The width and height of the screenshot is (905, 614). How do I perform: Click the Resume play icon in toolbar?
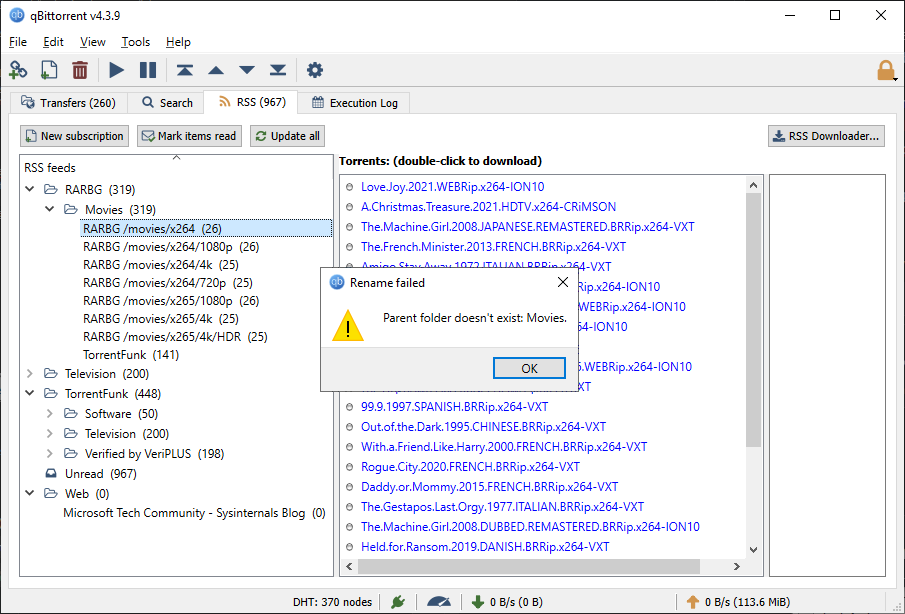(117, 70)
